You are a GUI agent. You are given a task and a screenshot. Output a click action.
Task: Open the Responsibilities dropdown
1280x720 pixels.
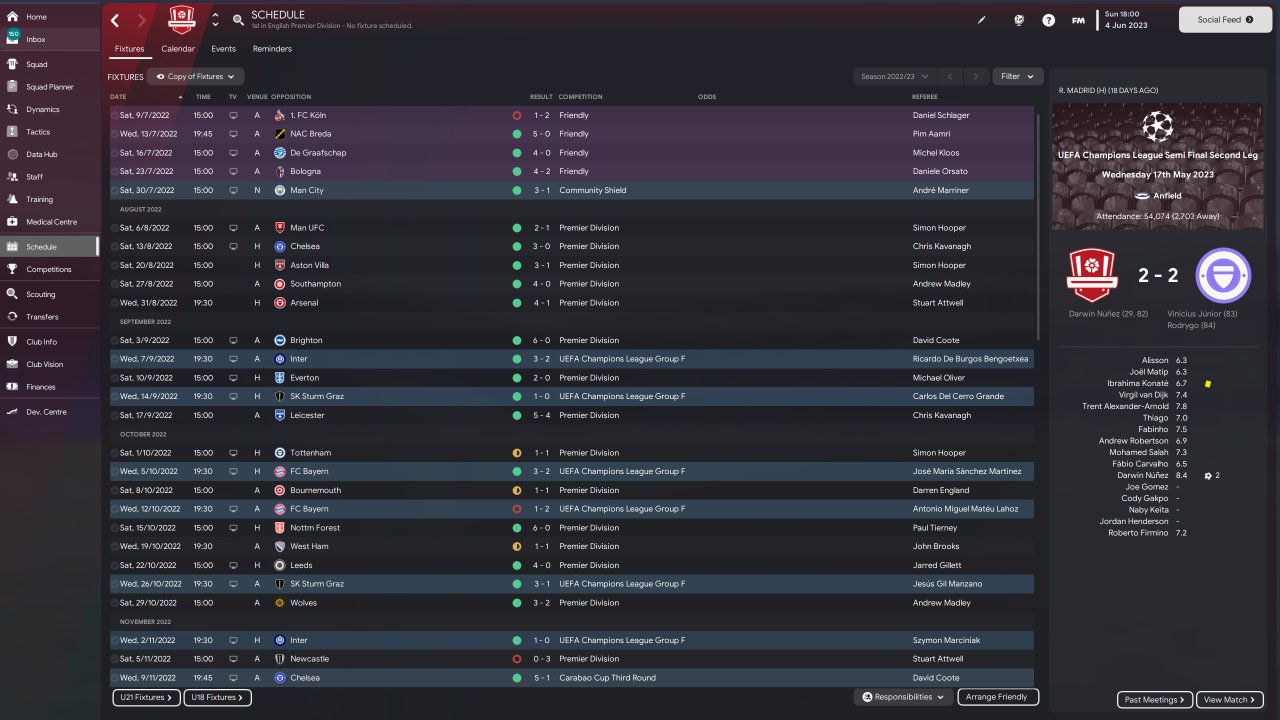pos(902,697)
